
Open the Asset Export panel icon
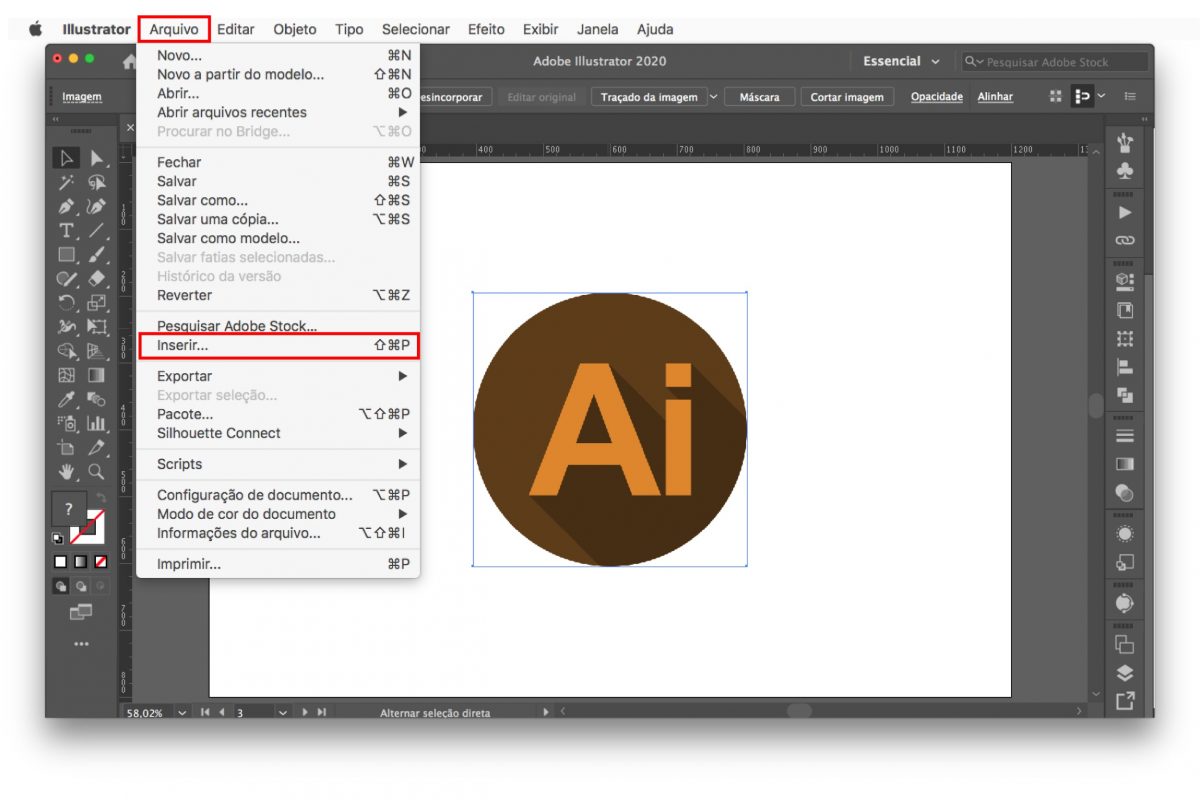(x=1125, y=701)
